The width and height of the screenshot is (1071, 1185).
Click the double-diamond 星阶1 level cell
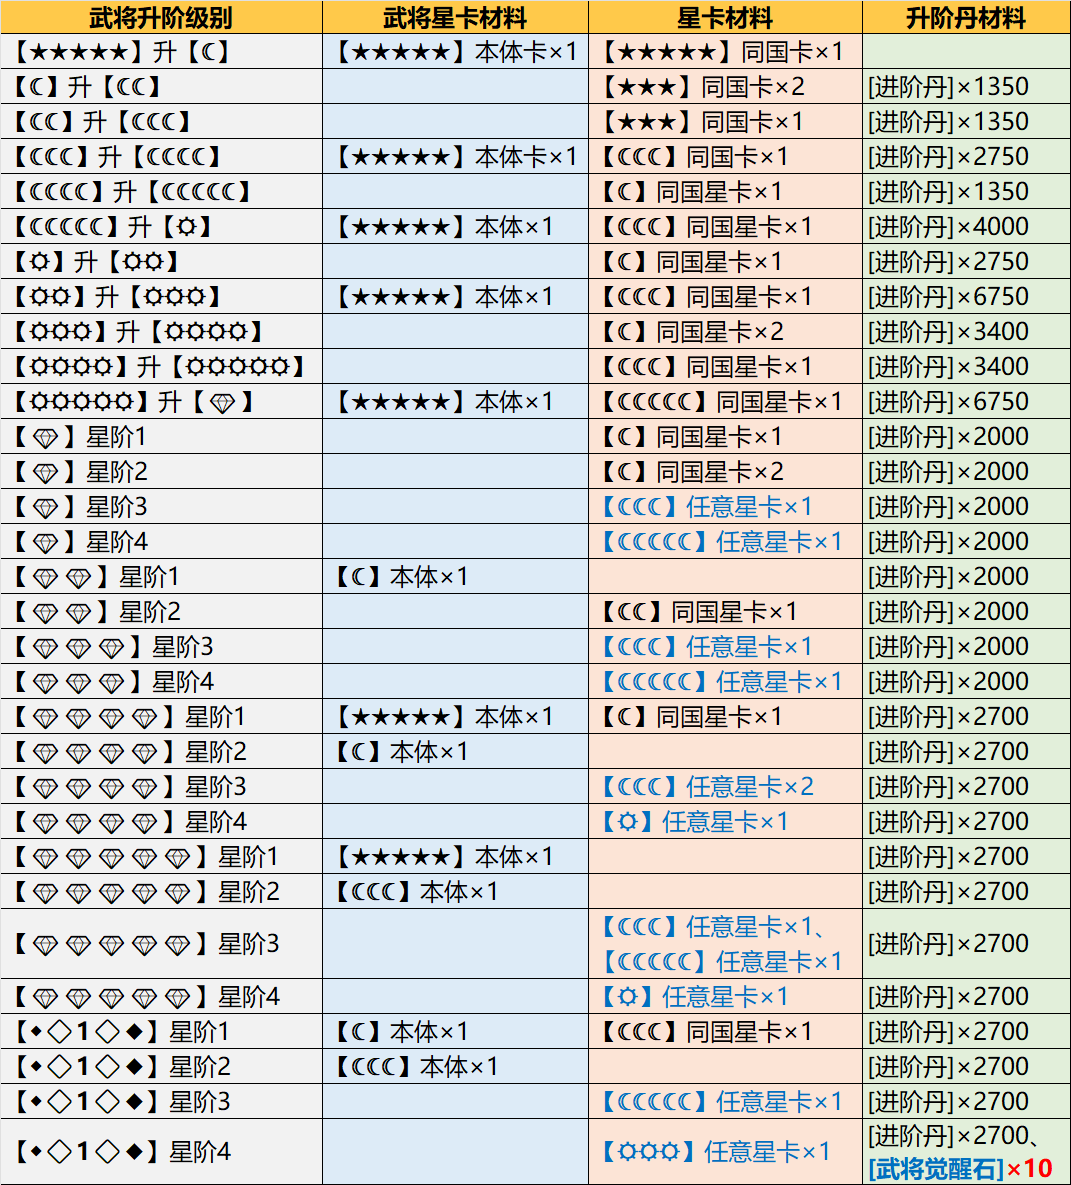(161, 577)
